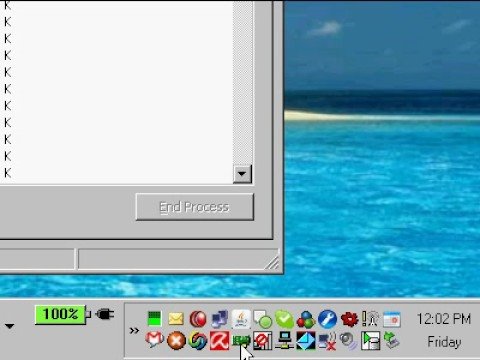Click the 100% battery level indicator

coord(60,314)
